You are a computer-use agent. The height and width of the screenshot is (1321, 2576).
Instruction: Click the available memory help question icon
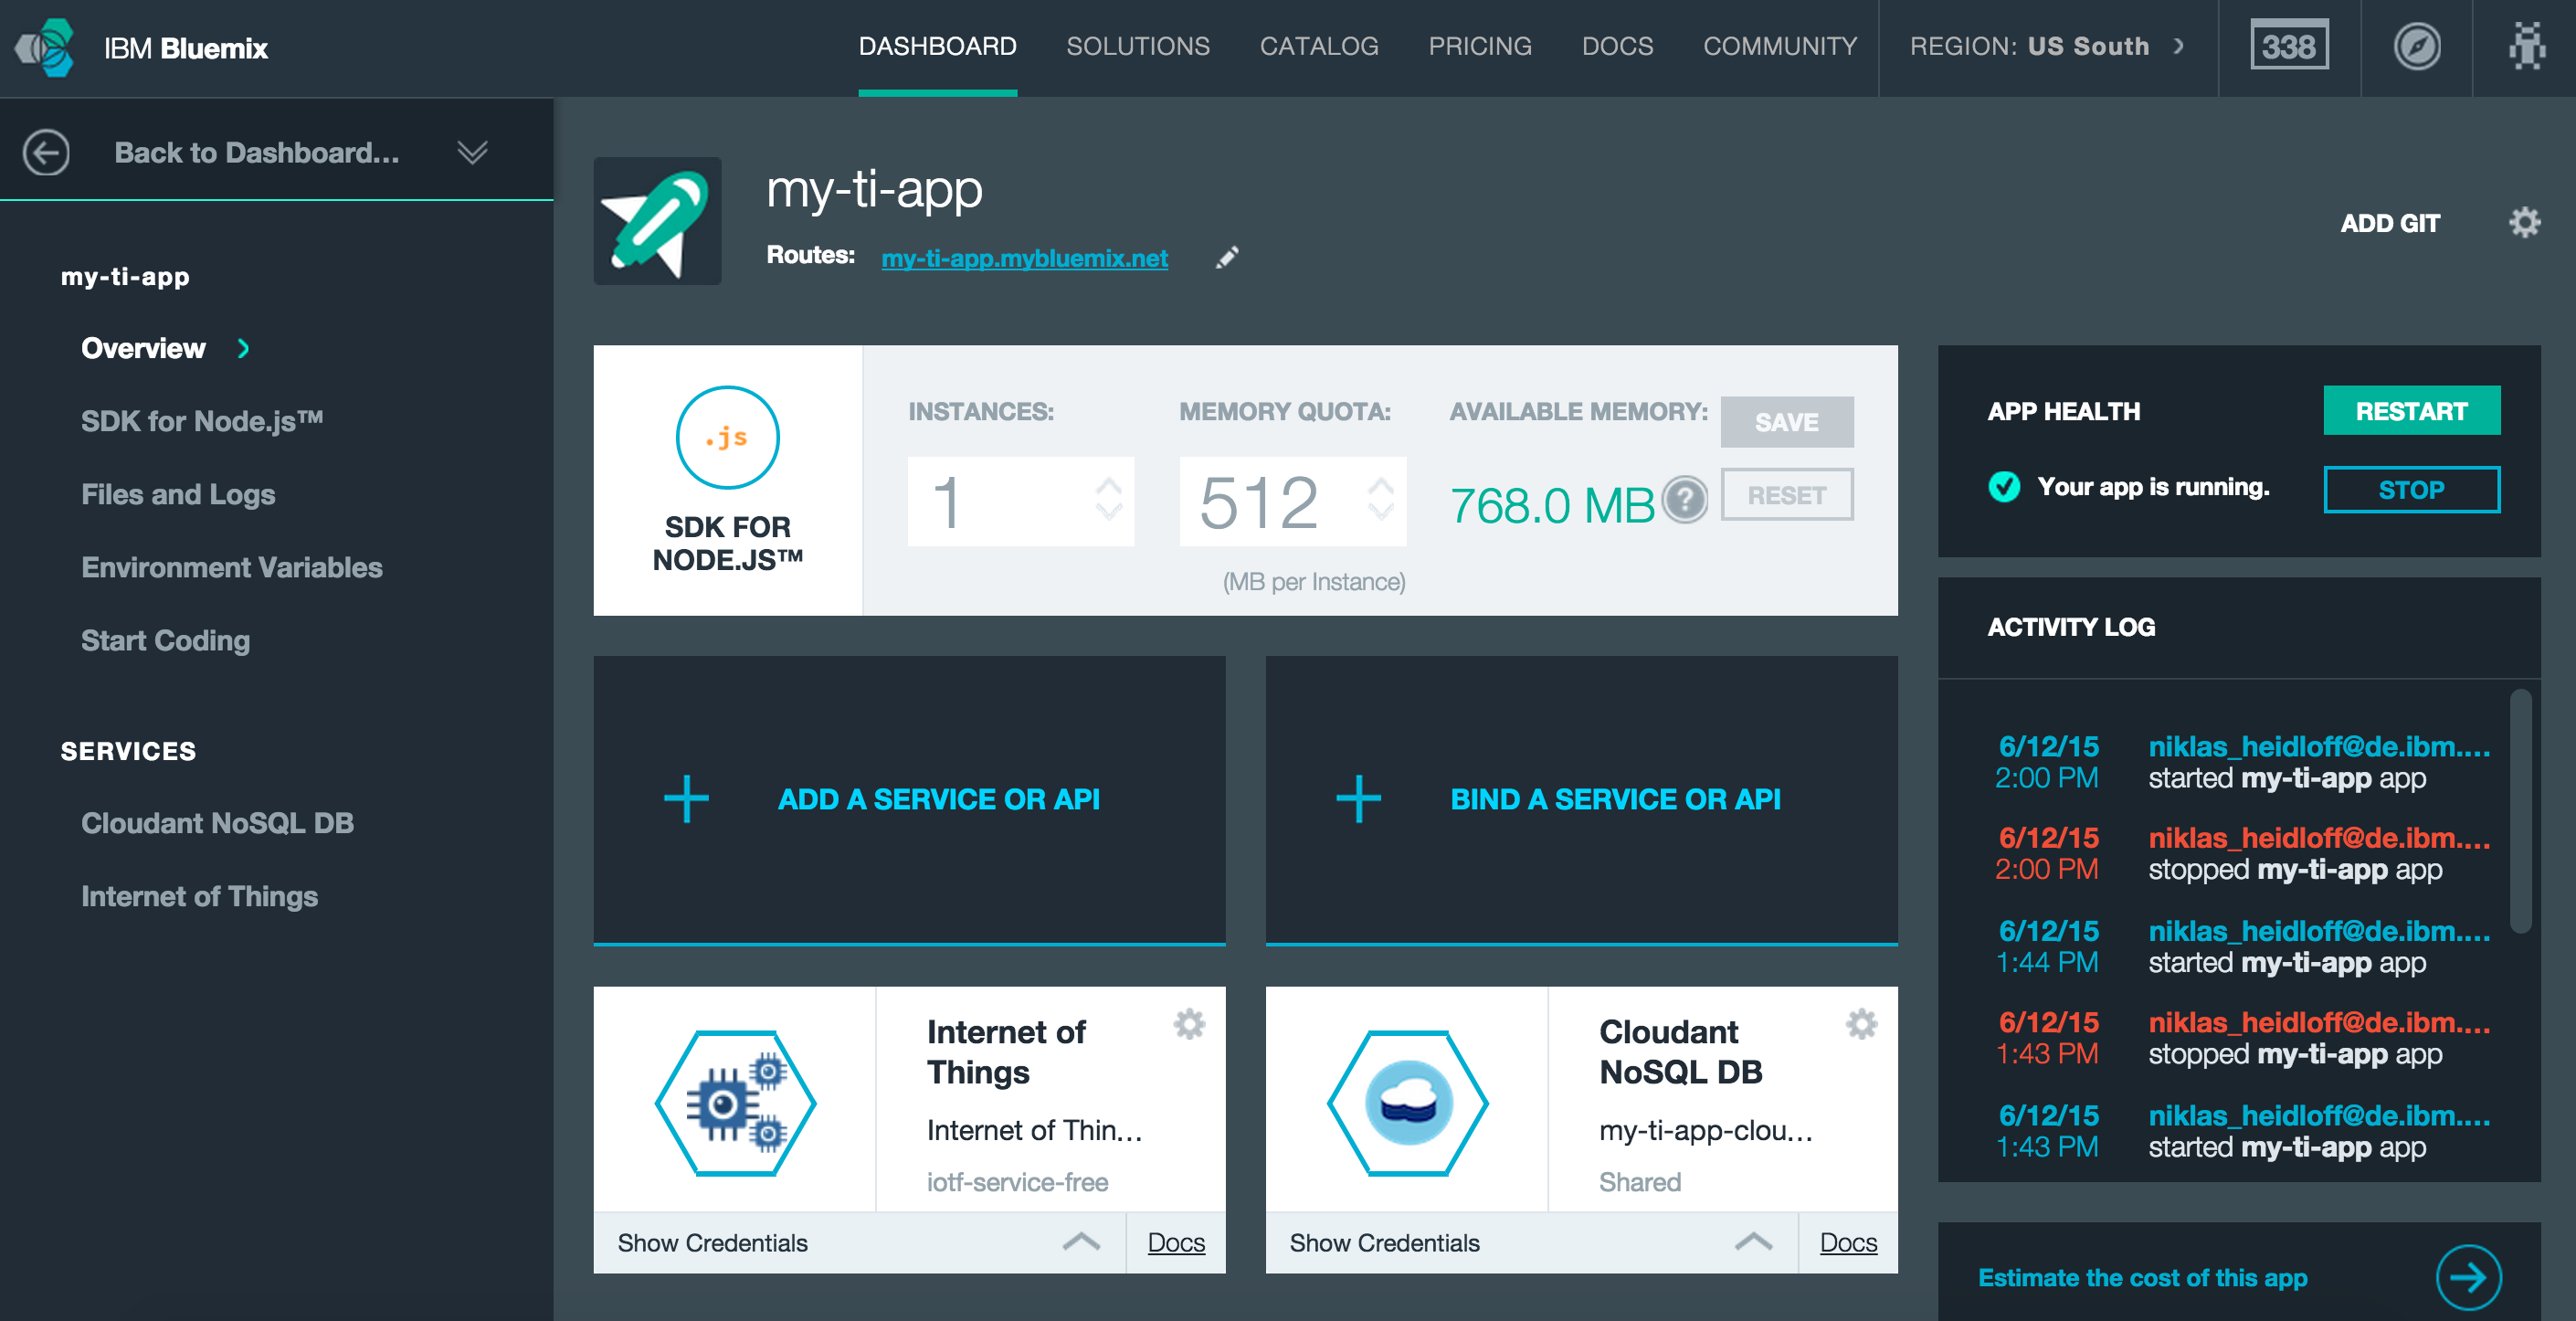click(x=1684, y=499)
